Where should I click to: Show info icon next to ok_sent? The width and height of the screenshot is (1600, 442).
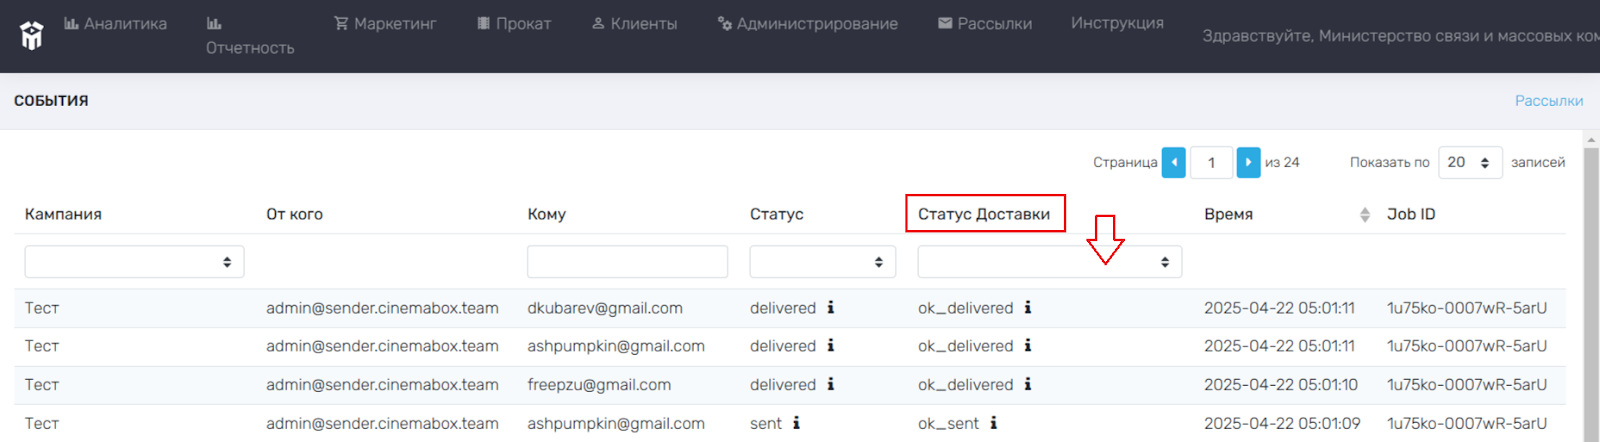pos(994,423)
